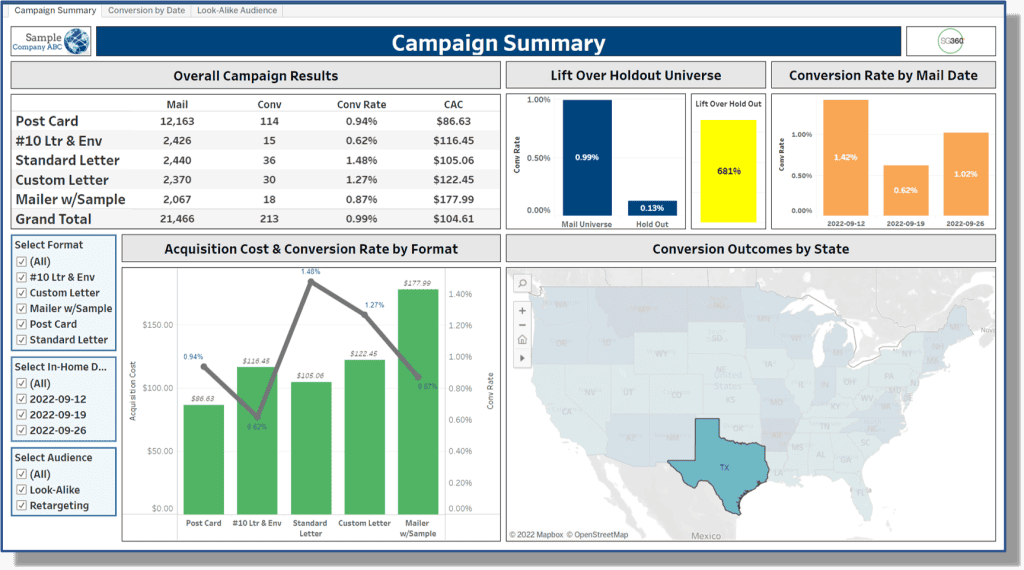Uncheck the 2022-09-12 in-home date
The height and width of the screenshot is (570, 1024).
22,400
